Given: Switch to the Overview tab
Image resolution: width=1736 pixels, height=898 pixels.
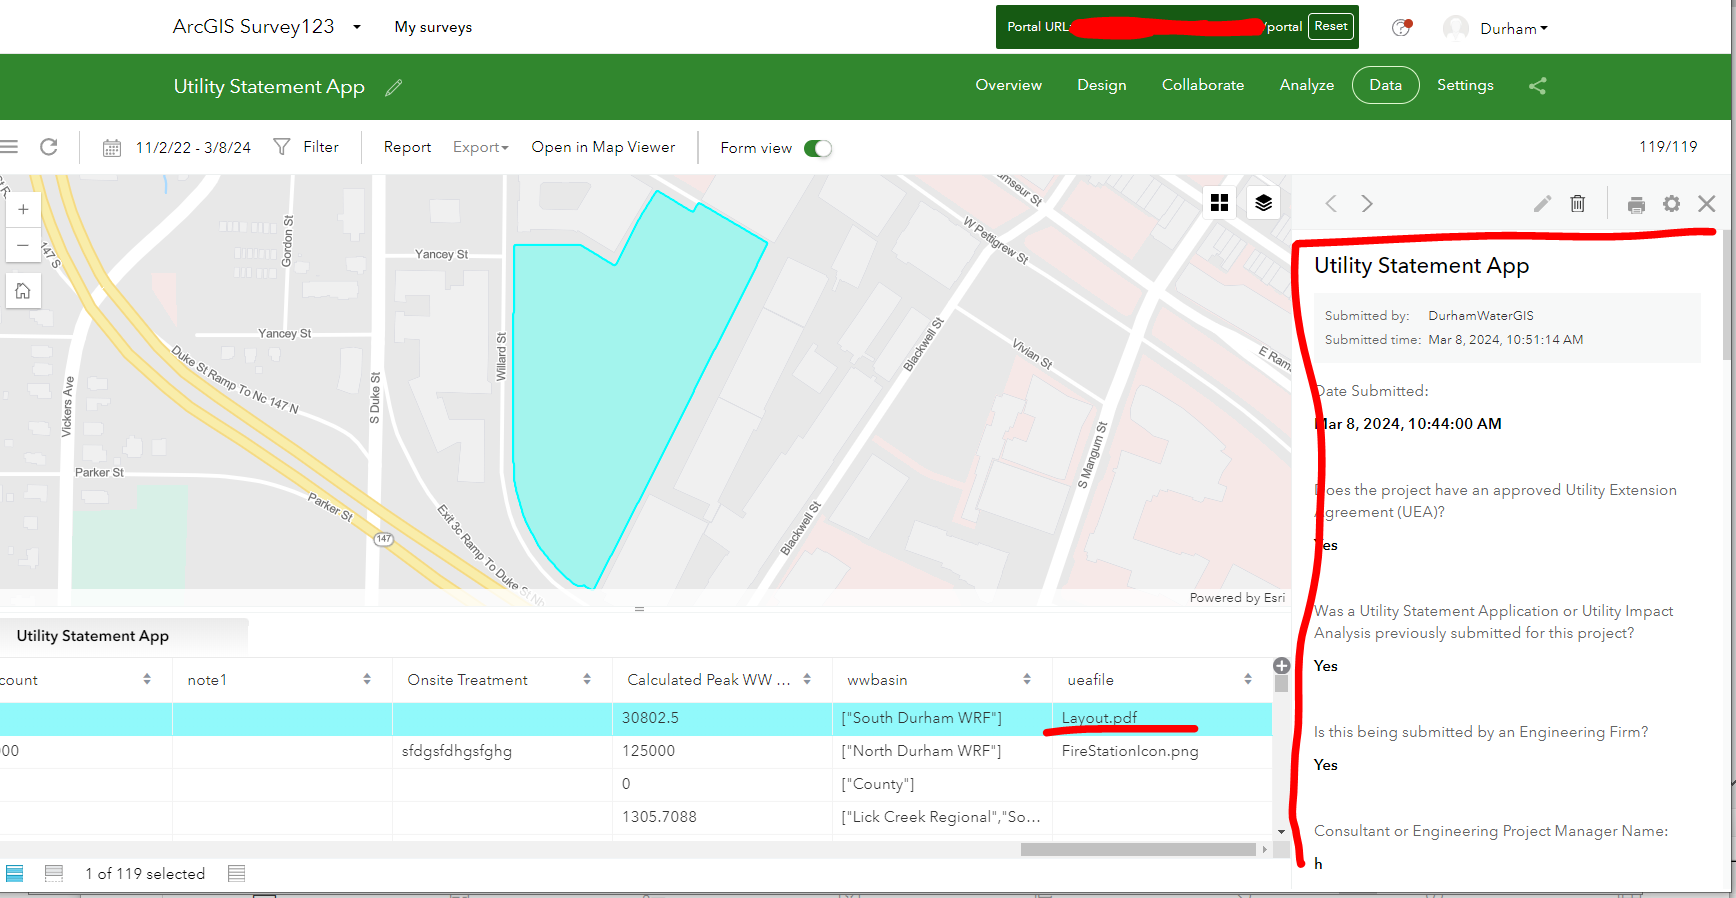Looking at the screenshot, I should click(1009, 85).
